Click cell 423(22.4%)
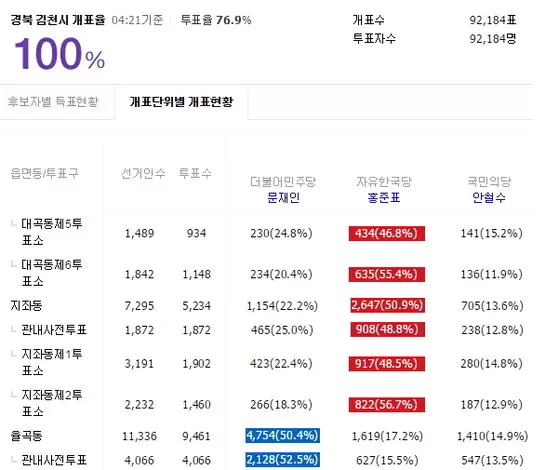 click(x=281, y=364)
